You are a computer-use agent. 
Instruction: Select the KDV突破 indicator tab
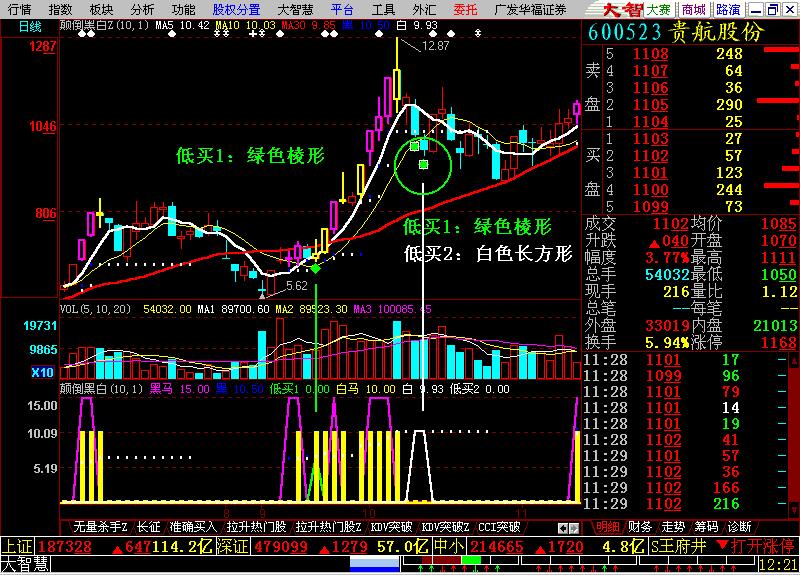[391, 526]
